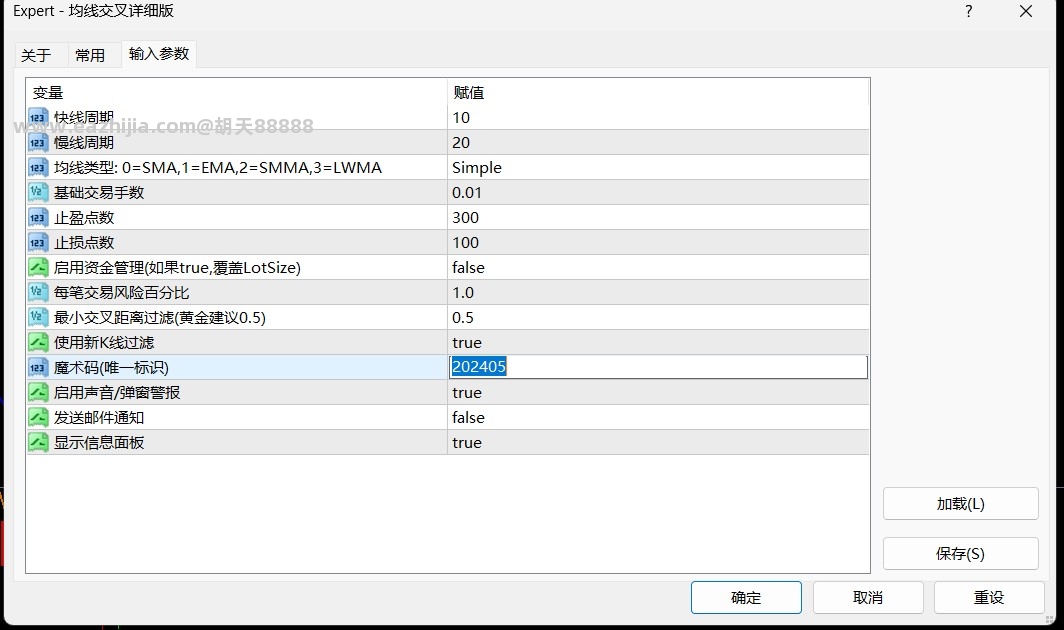The height and width of the screenshot is (630, 1064).
Task: Select the 慢线周期 variable name
Action: (84, 143)
